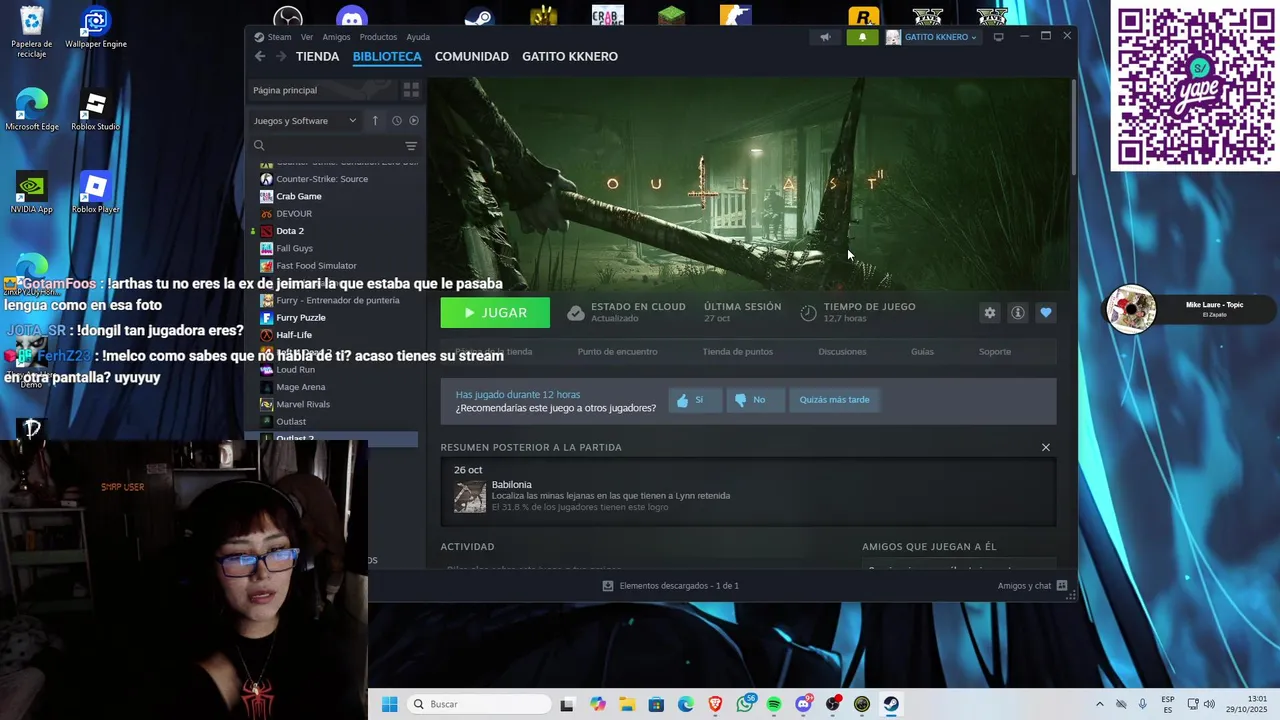Image resolution: width=1280 pixels, height=720 pixels.
Task: Open the Discusiones tab
Action: (842, 352)
